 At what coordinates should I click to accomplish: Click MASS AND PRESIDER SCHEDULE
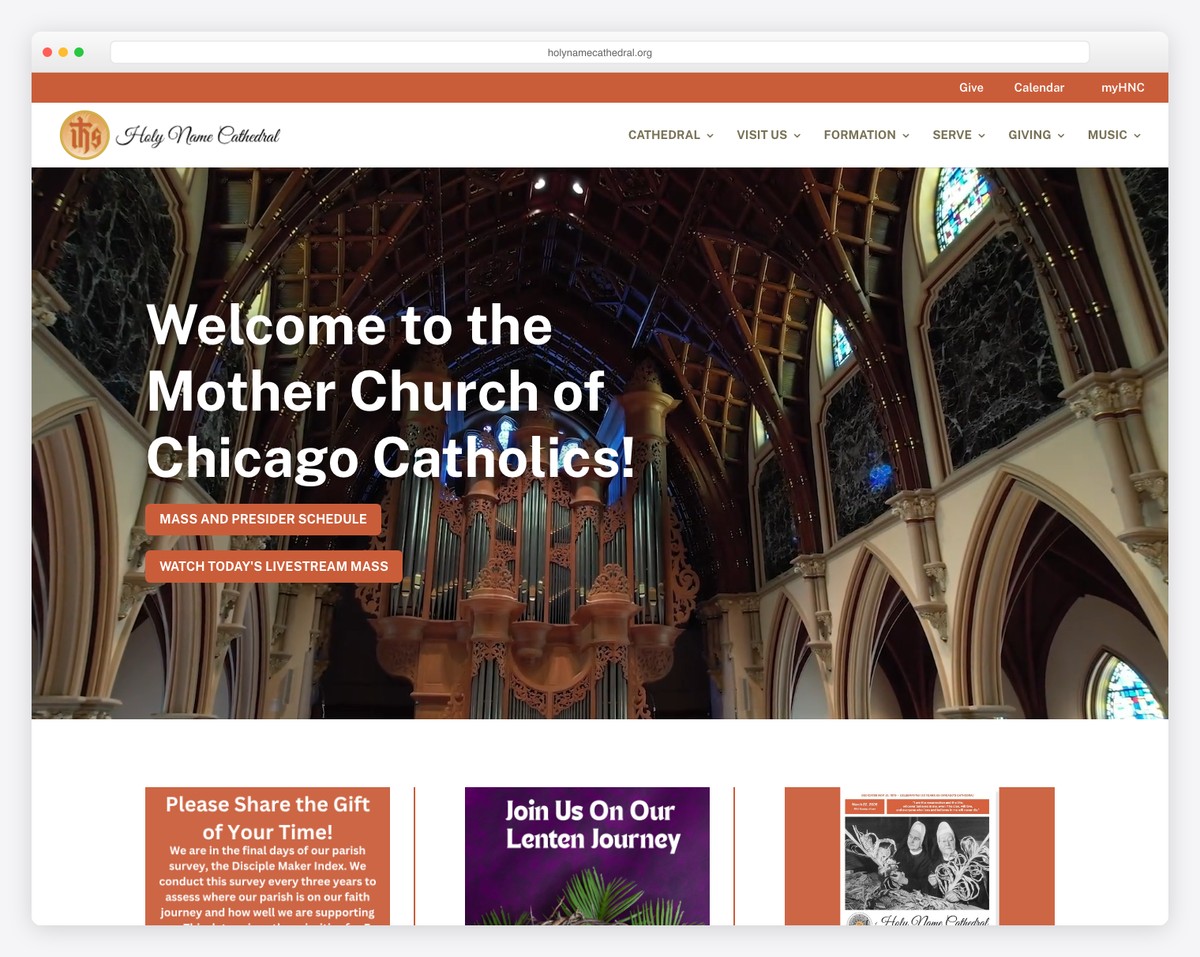264,519
